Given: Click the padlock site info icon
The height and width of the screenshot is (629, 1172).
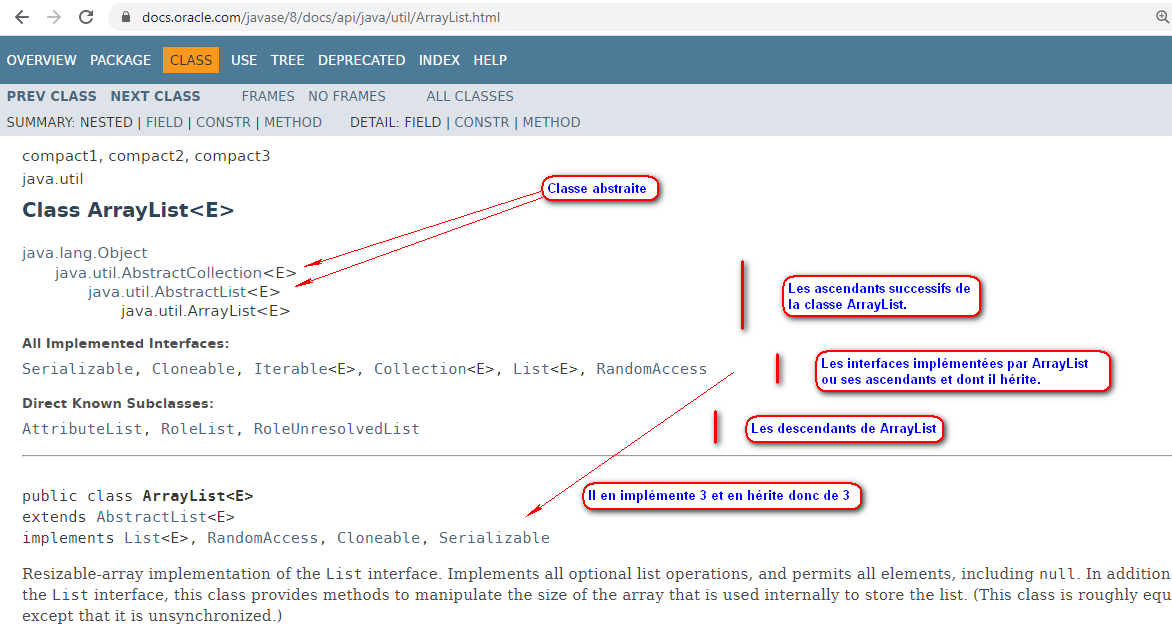Looking at the screenshot, I should [x=125, y=18].
